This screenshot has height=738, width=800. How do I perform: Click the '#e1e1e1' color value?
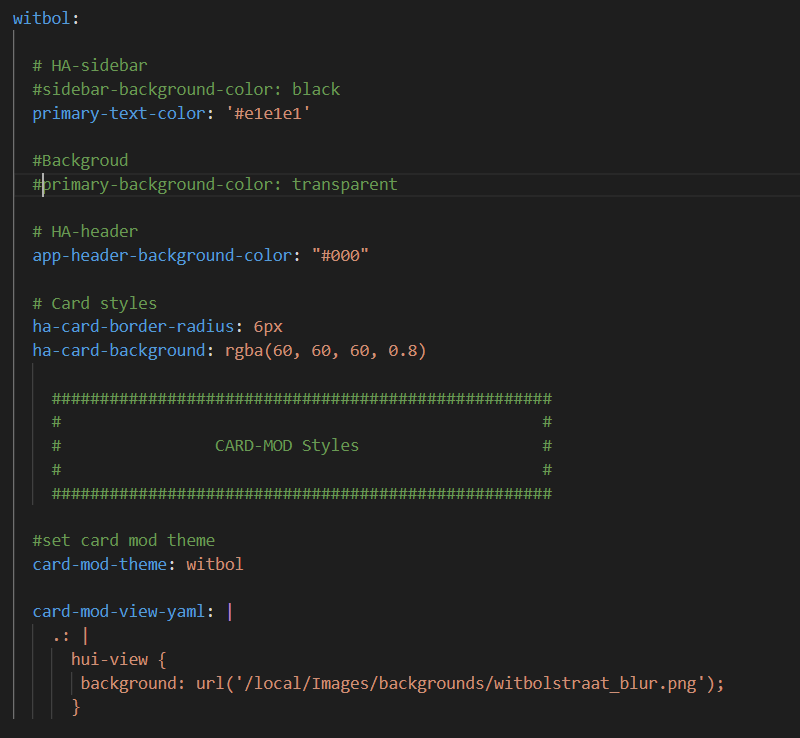[268, 113]
